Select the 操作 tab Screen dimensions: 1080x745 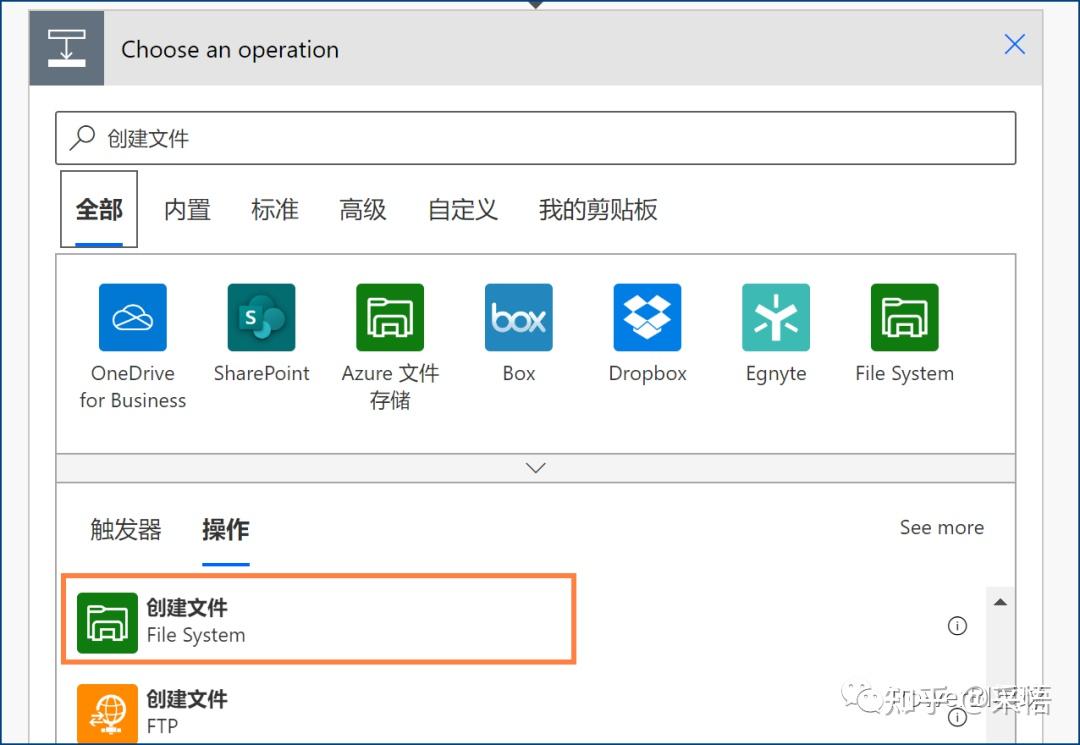point(226,529)
